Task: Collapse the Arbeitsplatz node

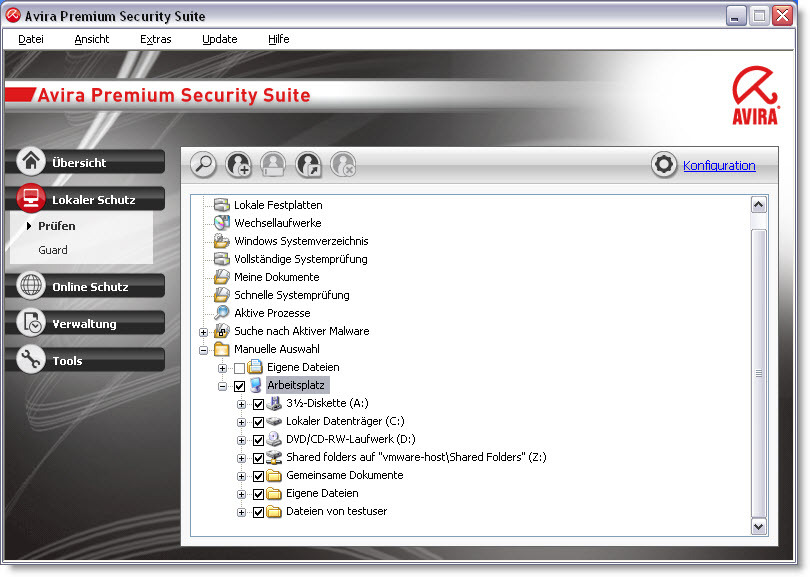Action: [222, 386]
